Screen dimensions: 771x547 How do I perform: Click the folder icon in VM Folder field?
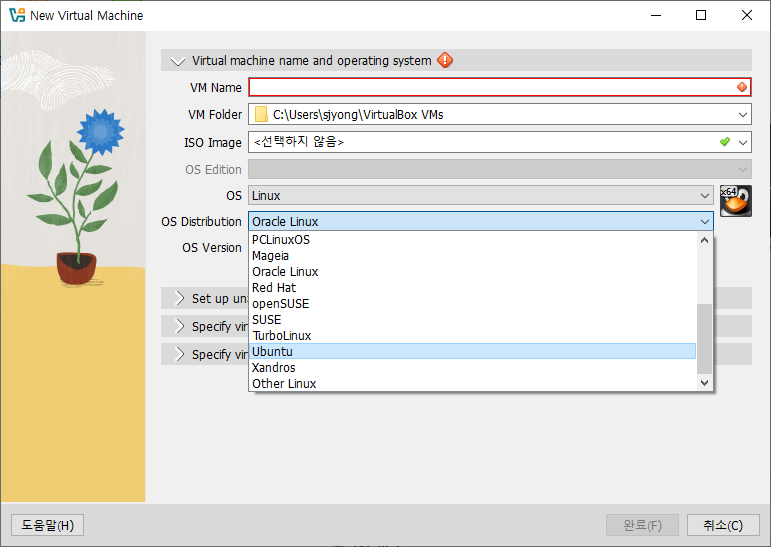click(x=261, y=115)
